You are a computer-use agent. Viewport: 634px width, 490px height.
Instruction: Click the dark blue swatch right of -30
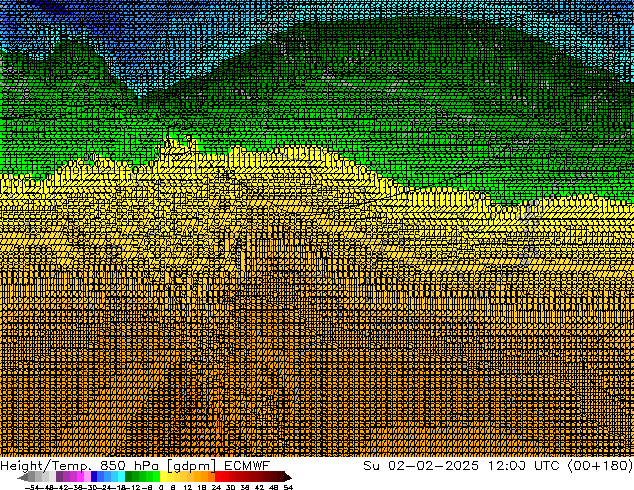(94, 476)
